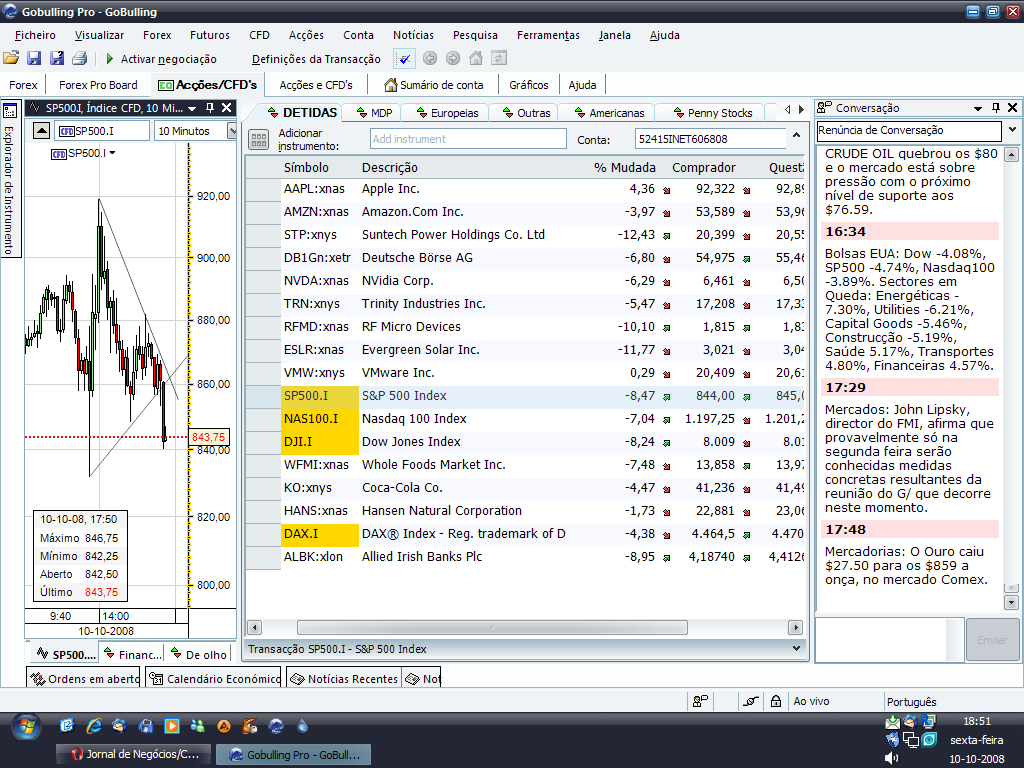Open the Ferramentas menu
Viewport: 1024px width, 768px height.
(548, 35)
